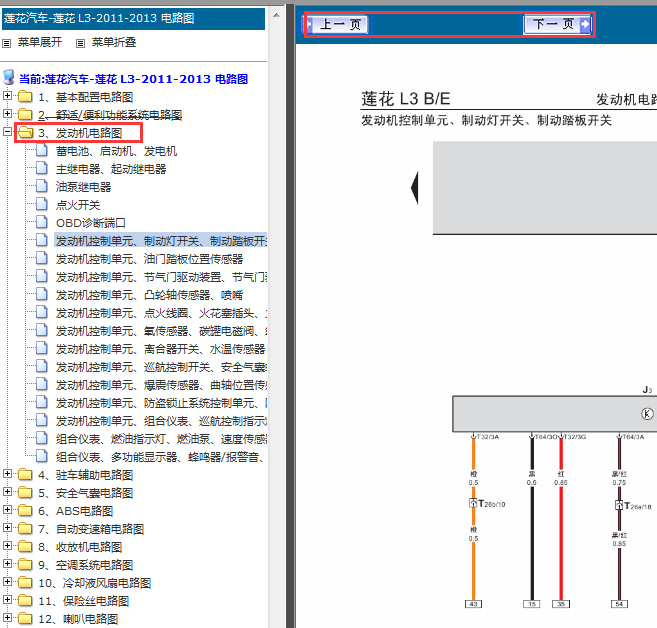Click black left arrow beside diagram box
Image resolution: width=657 pixels, height=628 pixels.
point(414,188)
